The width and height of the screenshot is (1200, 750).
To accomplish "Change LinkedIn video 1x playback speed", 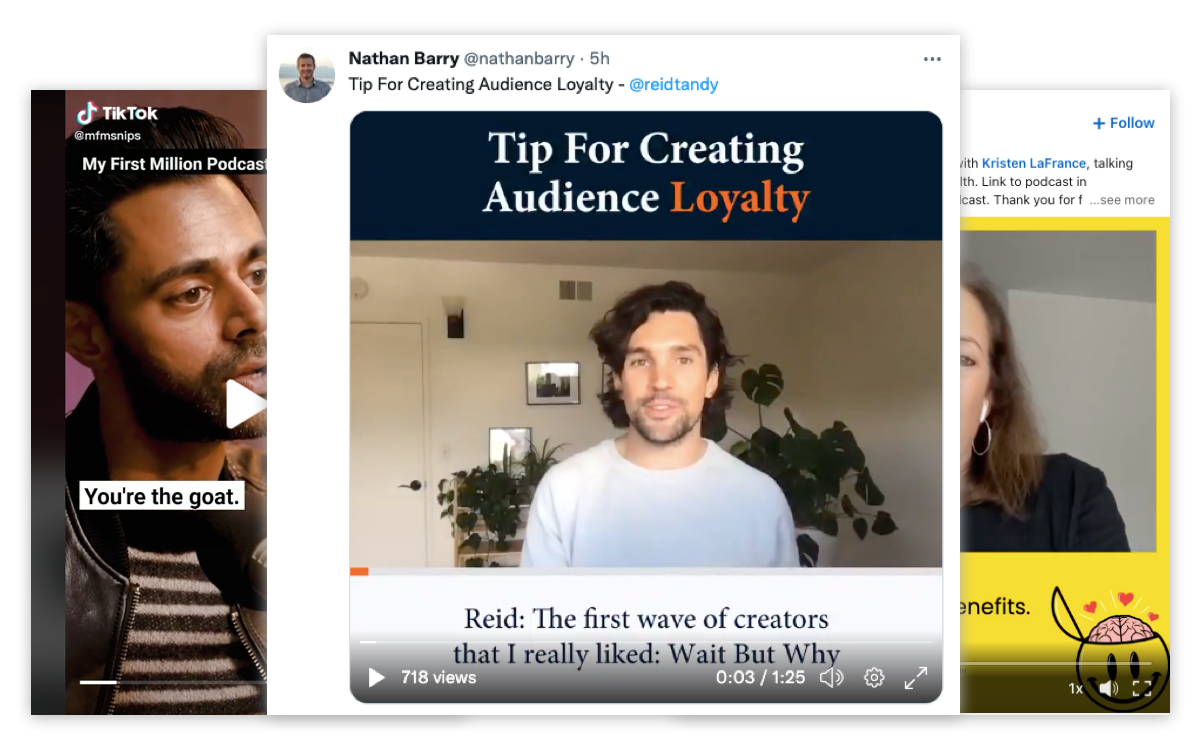I will pos(1076,688).
